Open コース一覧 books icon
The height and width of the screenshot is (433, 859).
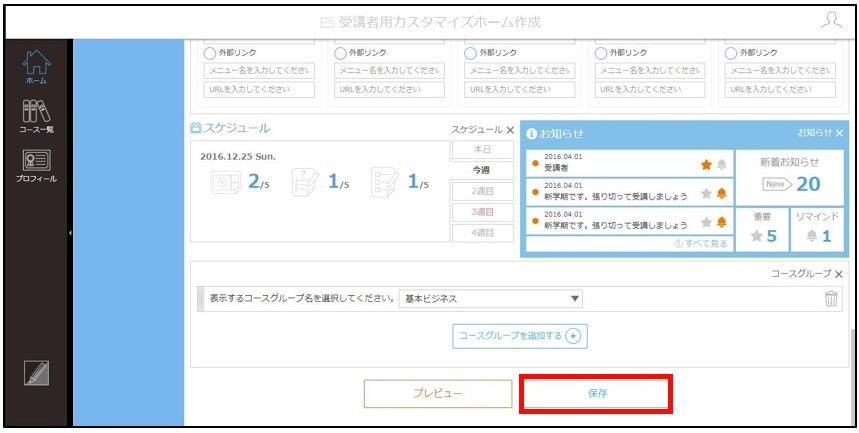coord(36,111)
